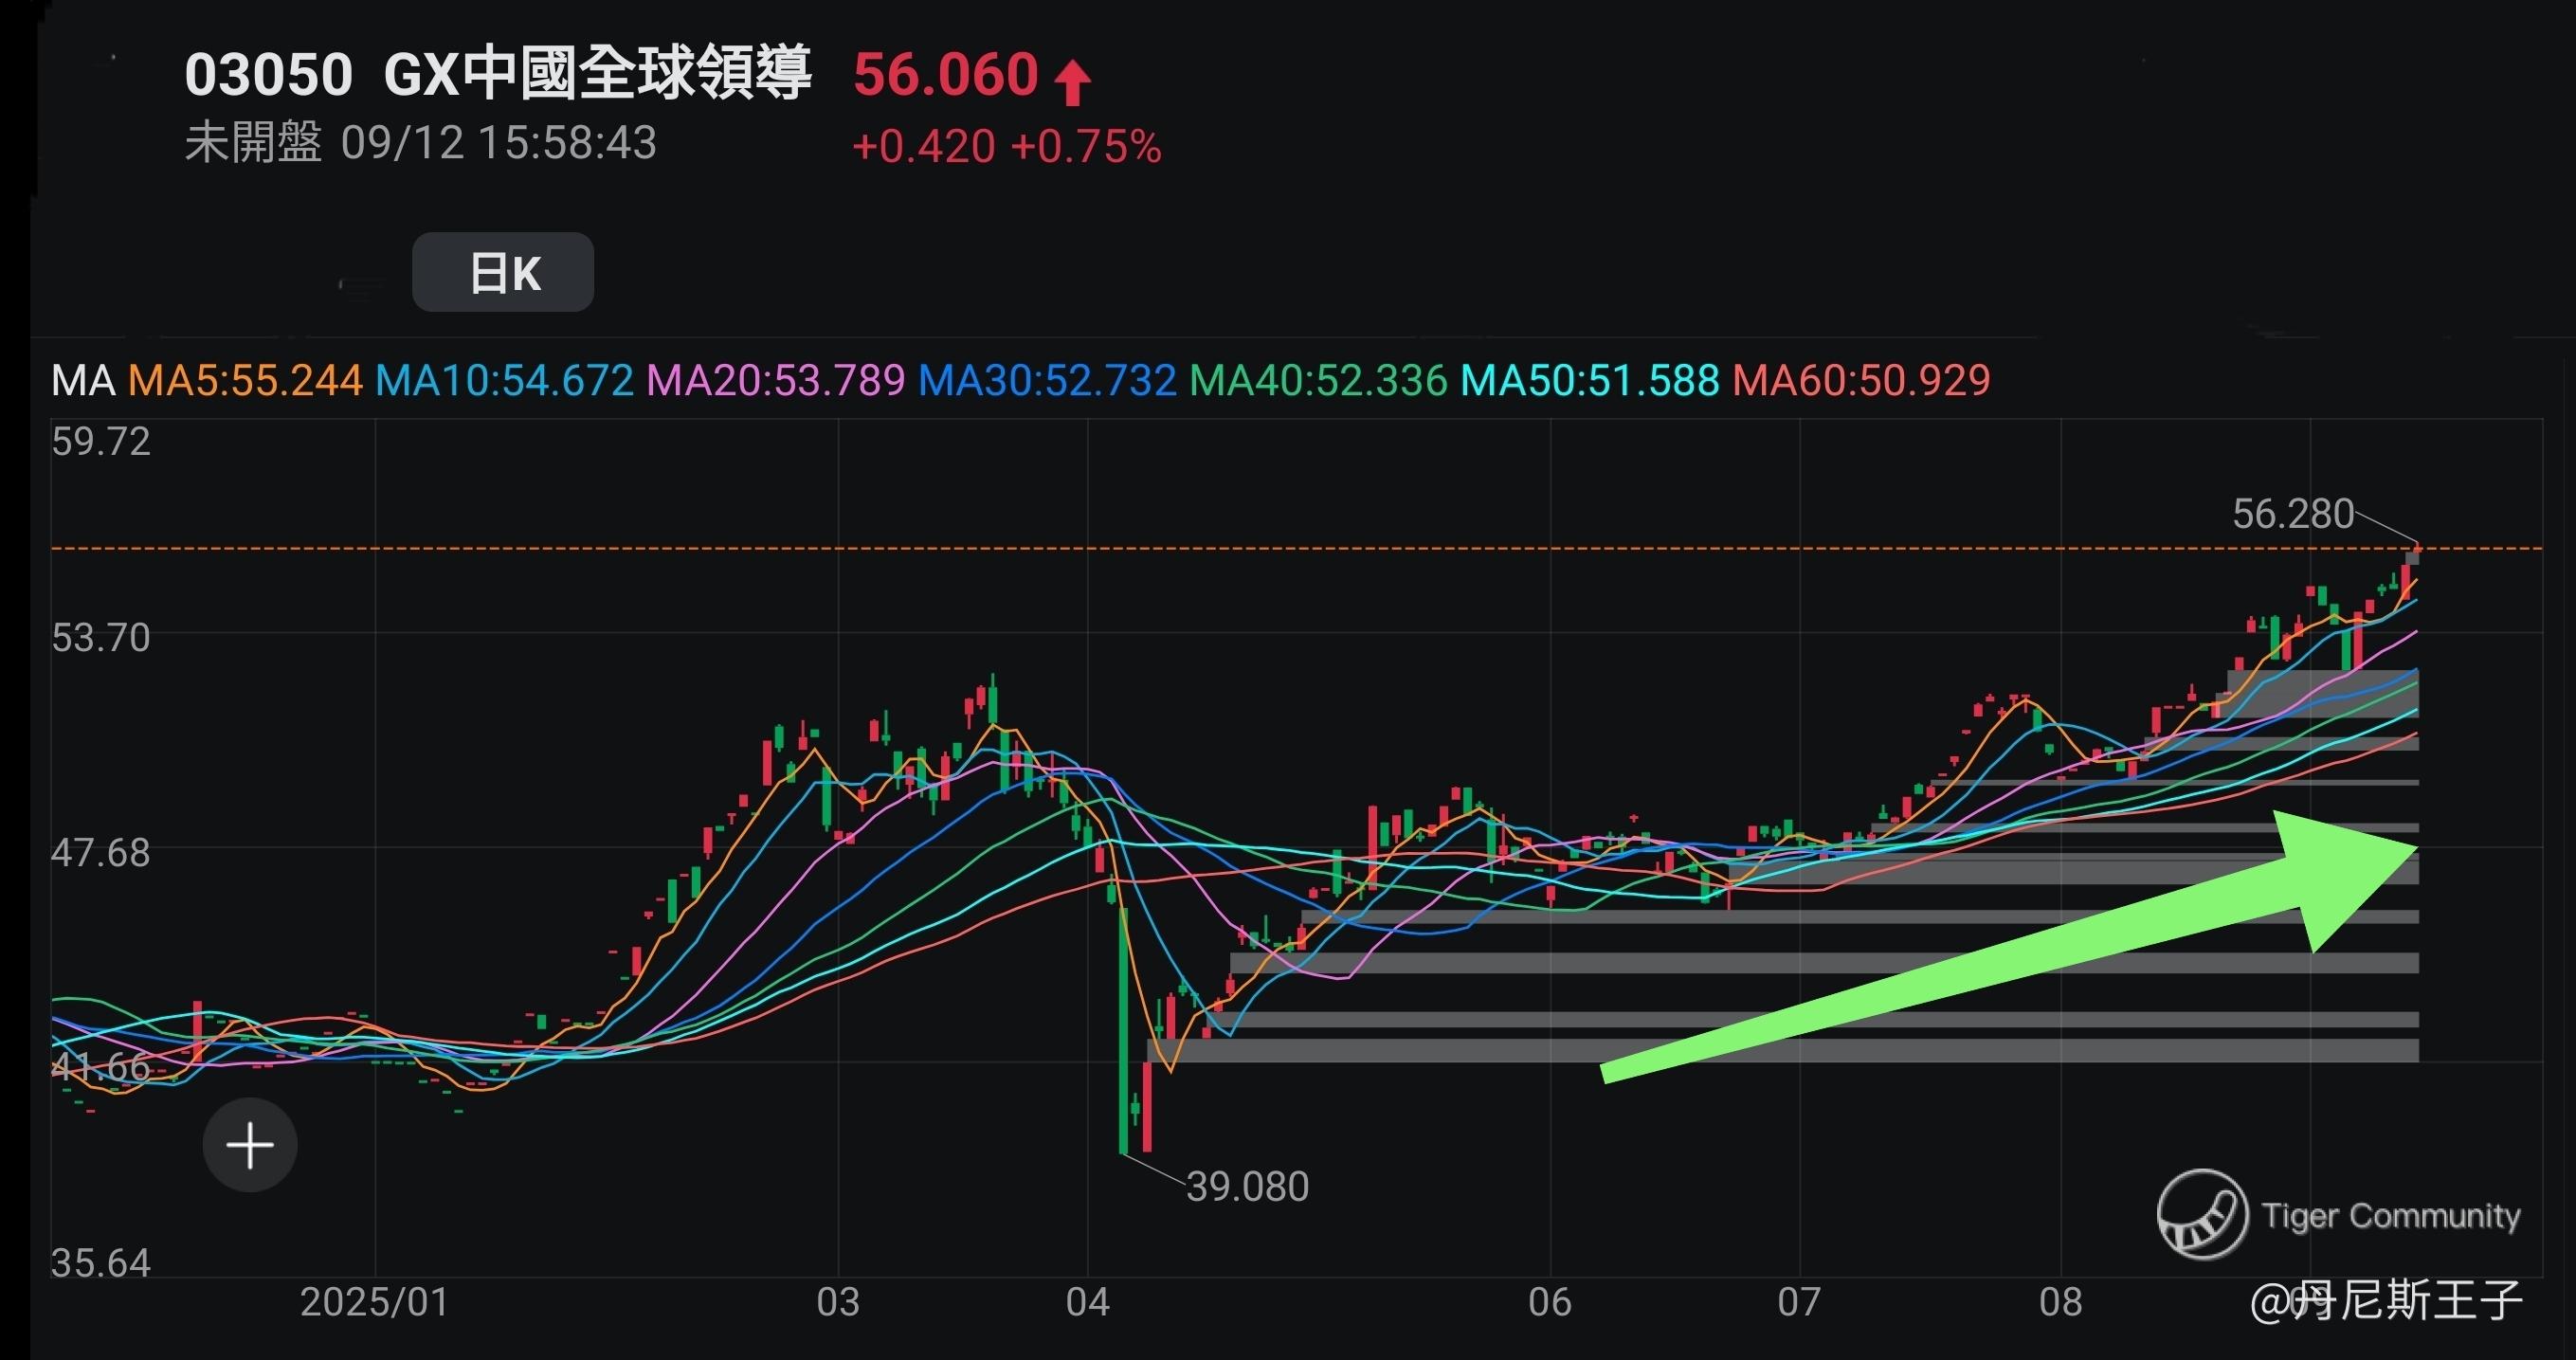Click the MA30 indicator value label
Image resolution: width=2576 pixels, height=1360 pixels.
point(1047,381)
